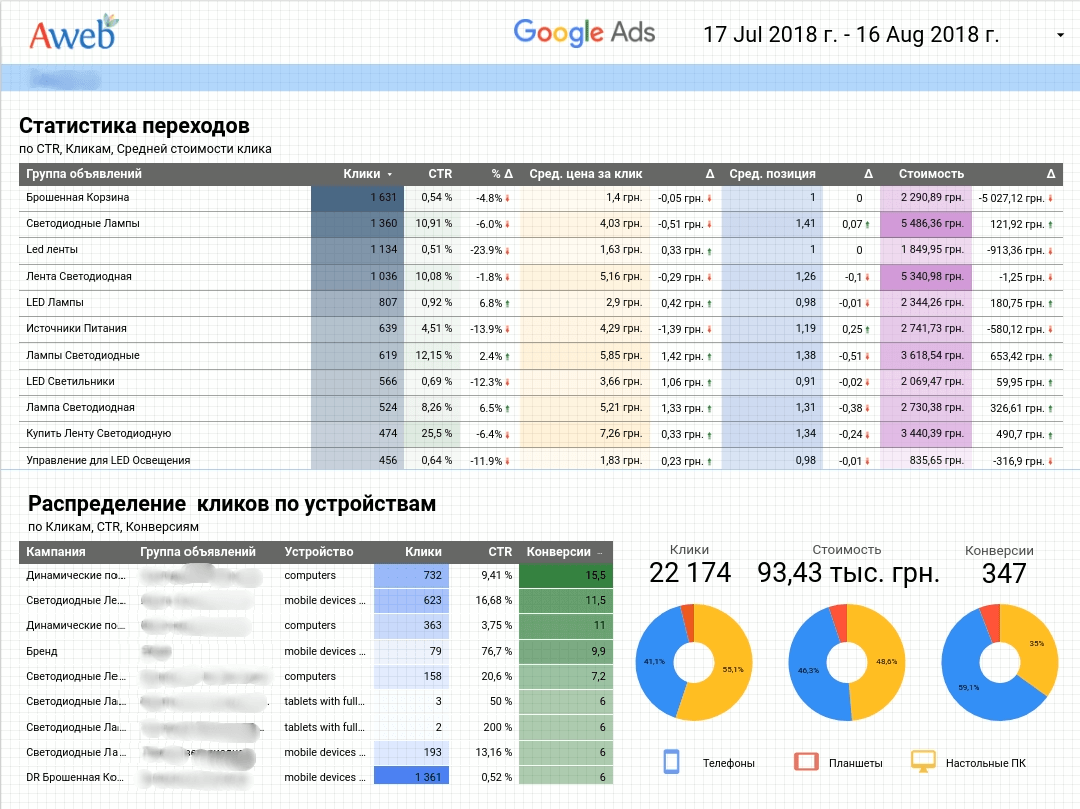Click the blue phone legend icon

[672, 762]
